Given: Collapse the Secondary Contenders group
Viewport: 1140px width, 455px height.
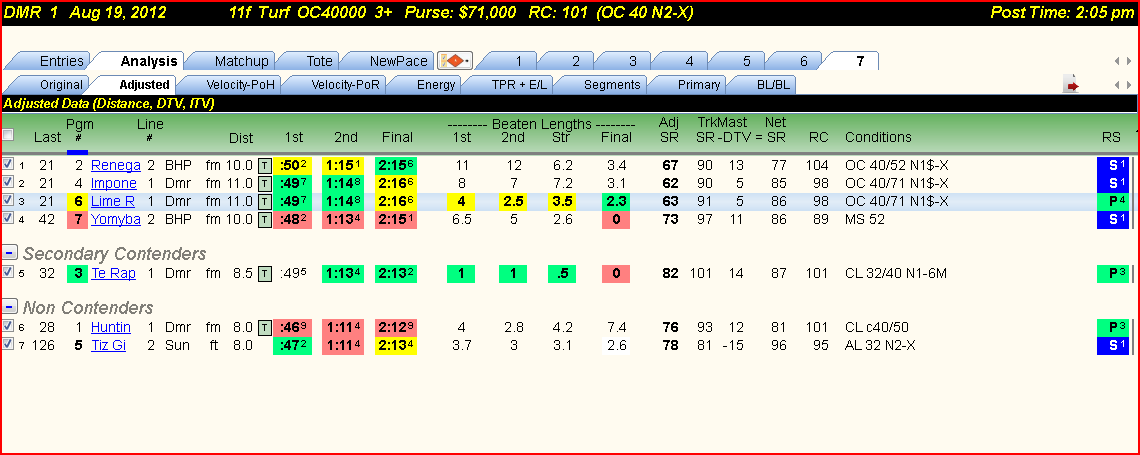Looking at the screenshot, I should pos(9,253).
